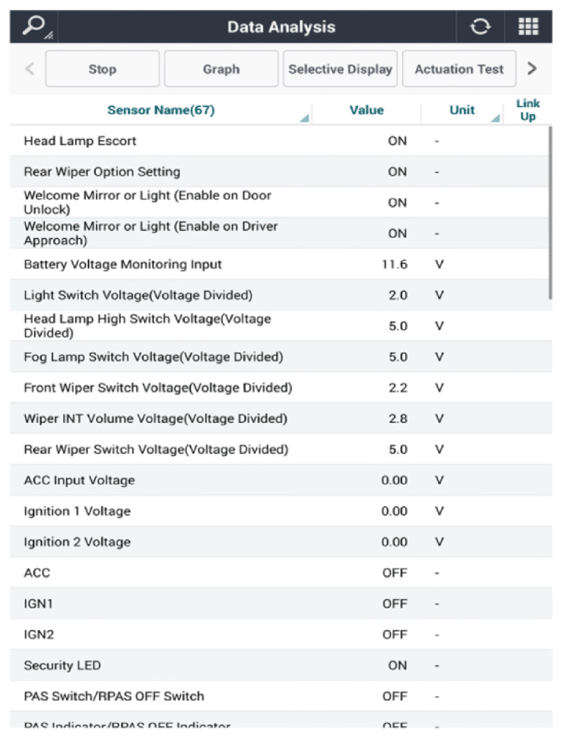Open the Graph view

point(221,69)
